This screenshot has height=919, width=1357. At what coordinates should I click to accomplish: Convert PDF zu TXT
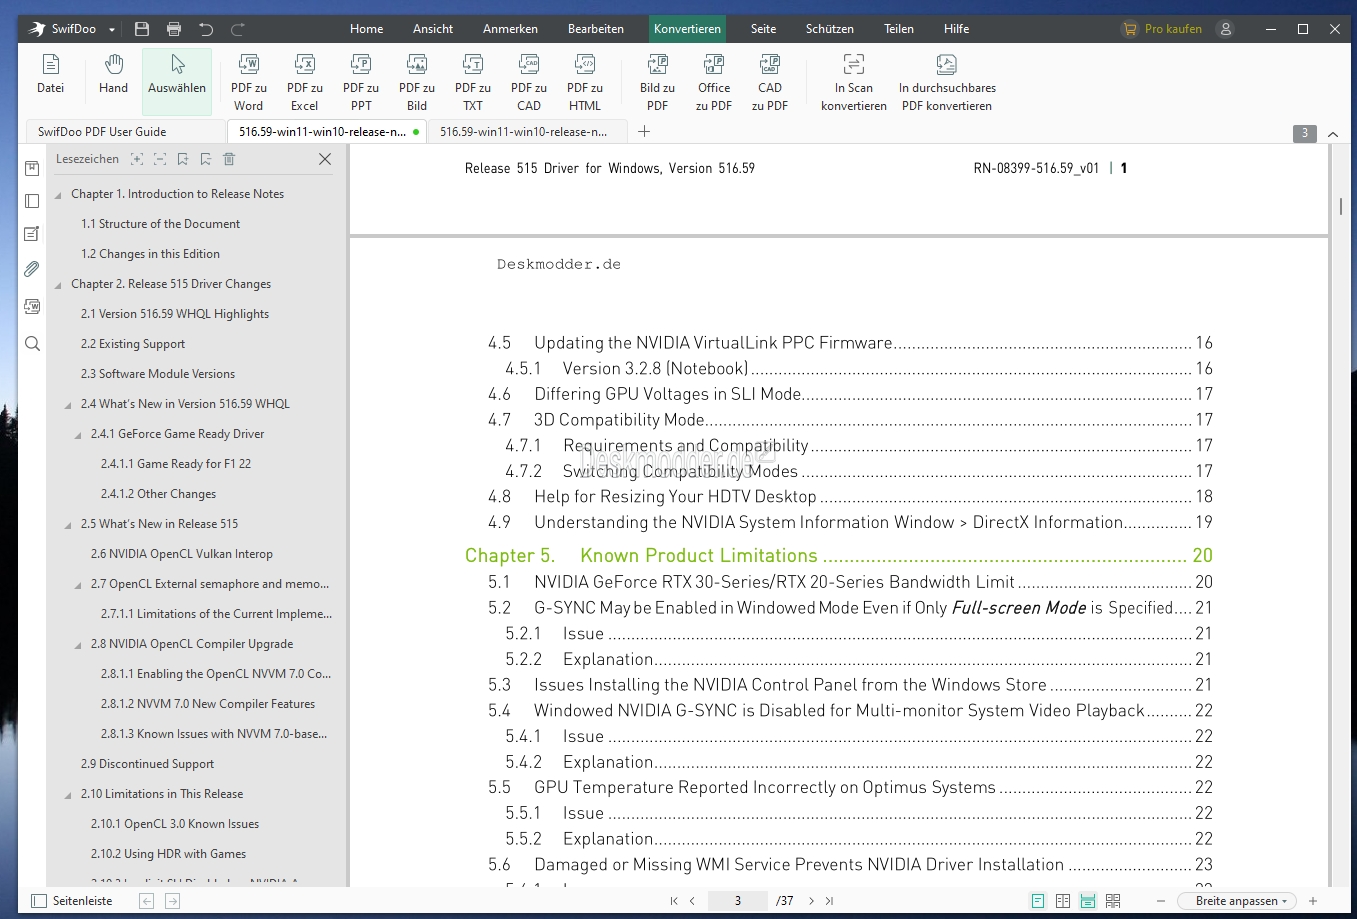tap(473, 82)
